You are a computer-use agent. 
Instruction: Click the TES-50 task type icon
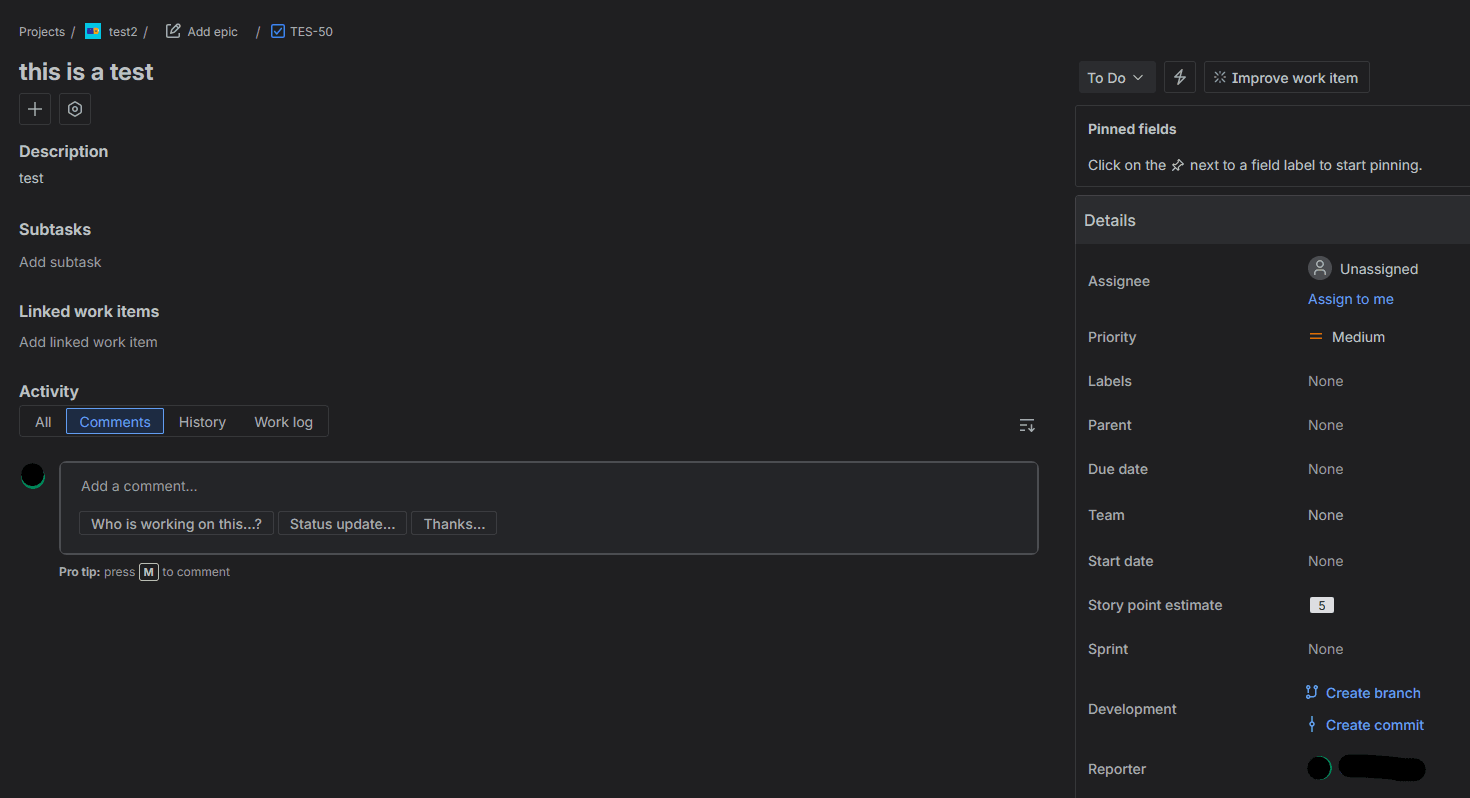coord(278,32)
